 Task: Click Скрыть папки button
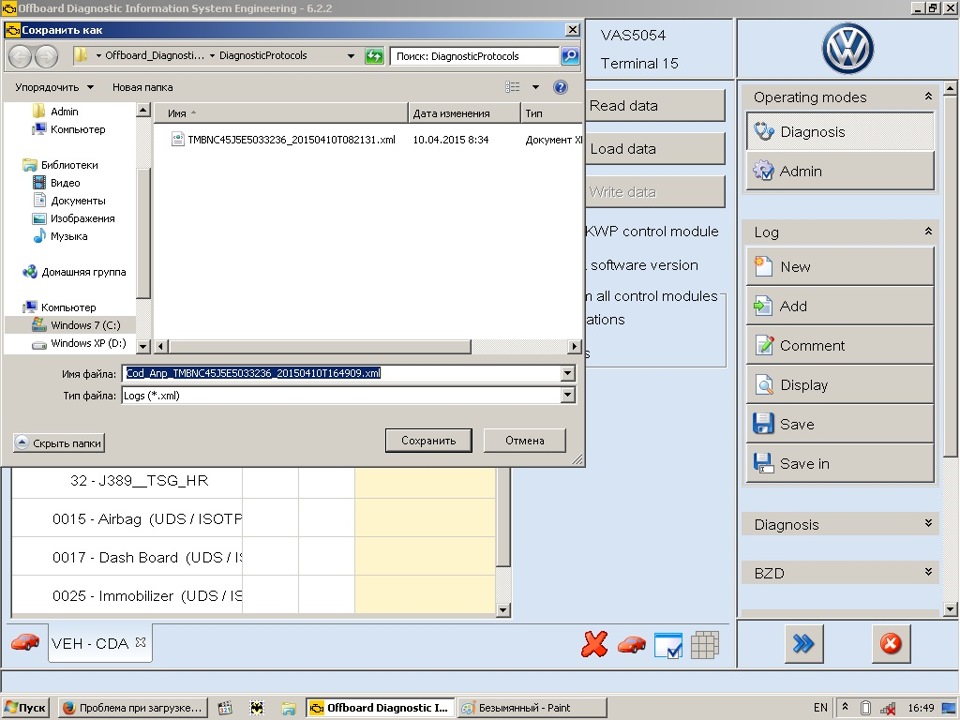[x=59, y=443]
